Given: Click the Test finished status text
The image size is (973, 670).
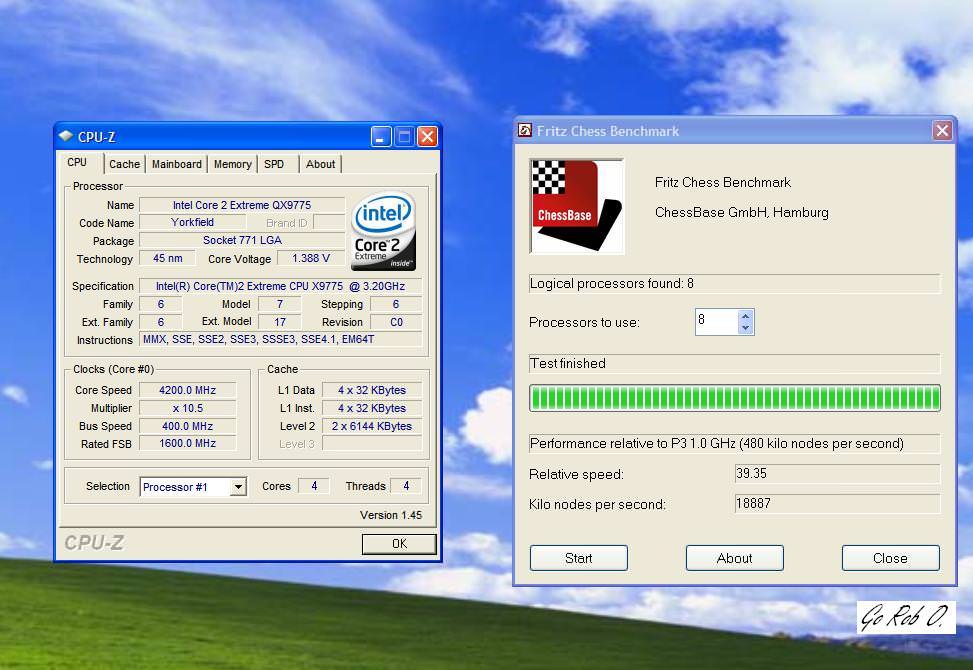Looking at the screenshot, I should [568, 364].
